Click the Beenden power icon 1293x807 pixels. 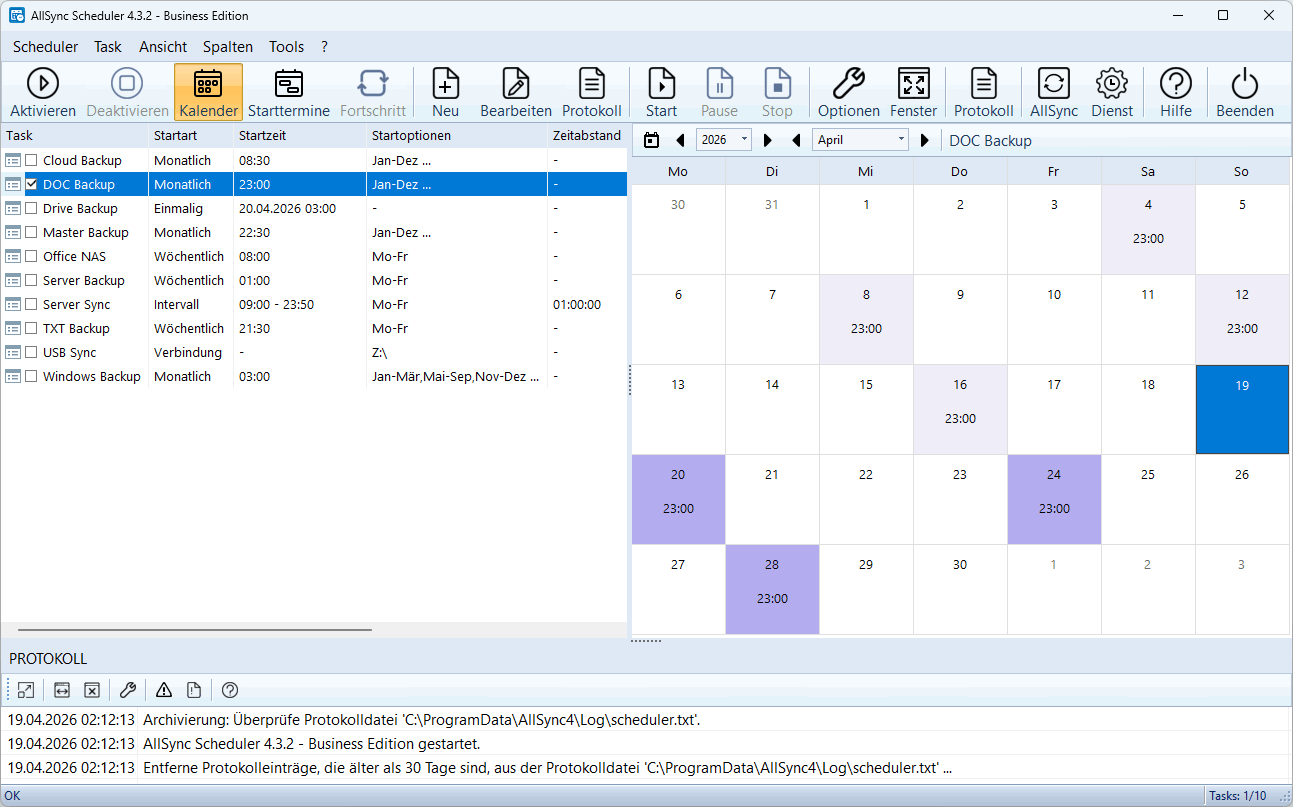[x=1244, y=92]
